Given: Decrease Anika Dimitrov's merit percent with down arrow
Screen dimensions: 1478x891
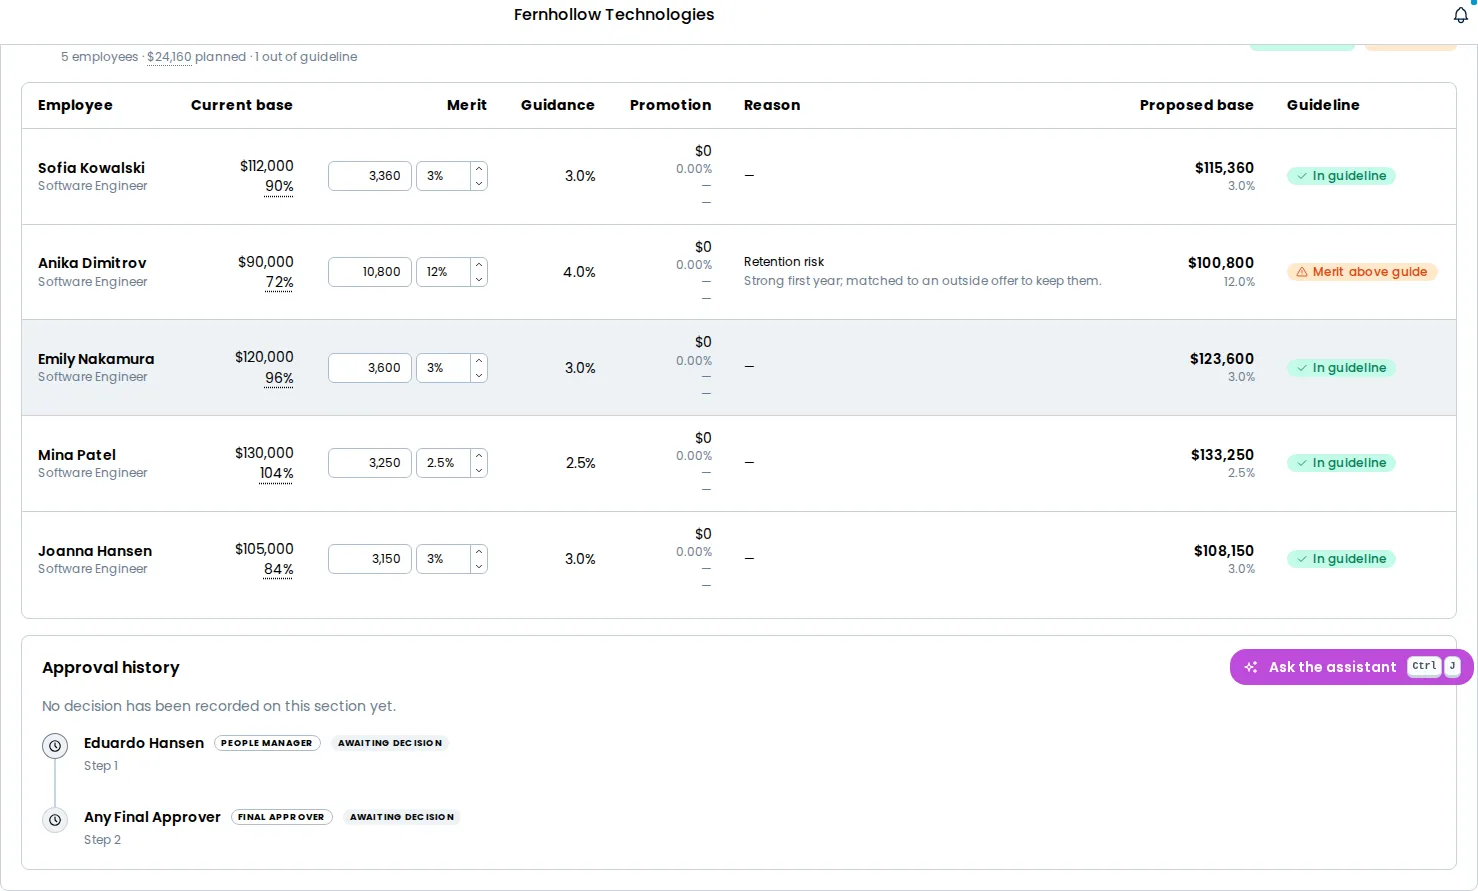Looking at the screenshot, I should click(x=479, y=279).
